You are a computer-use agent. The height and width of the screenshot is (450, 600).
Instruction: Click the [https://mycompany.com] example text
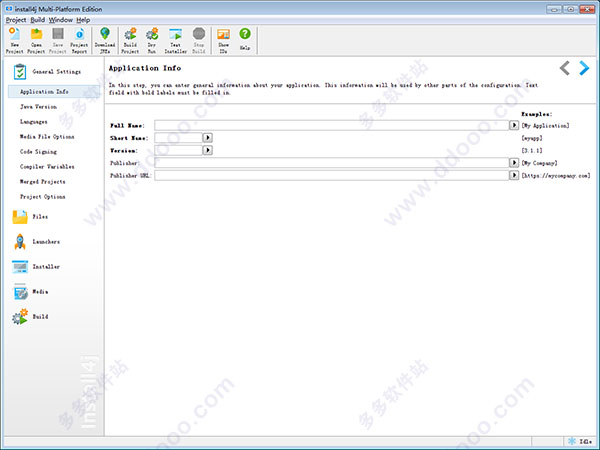[x=556, y=176]
